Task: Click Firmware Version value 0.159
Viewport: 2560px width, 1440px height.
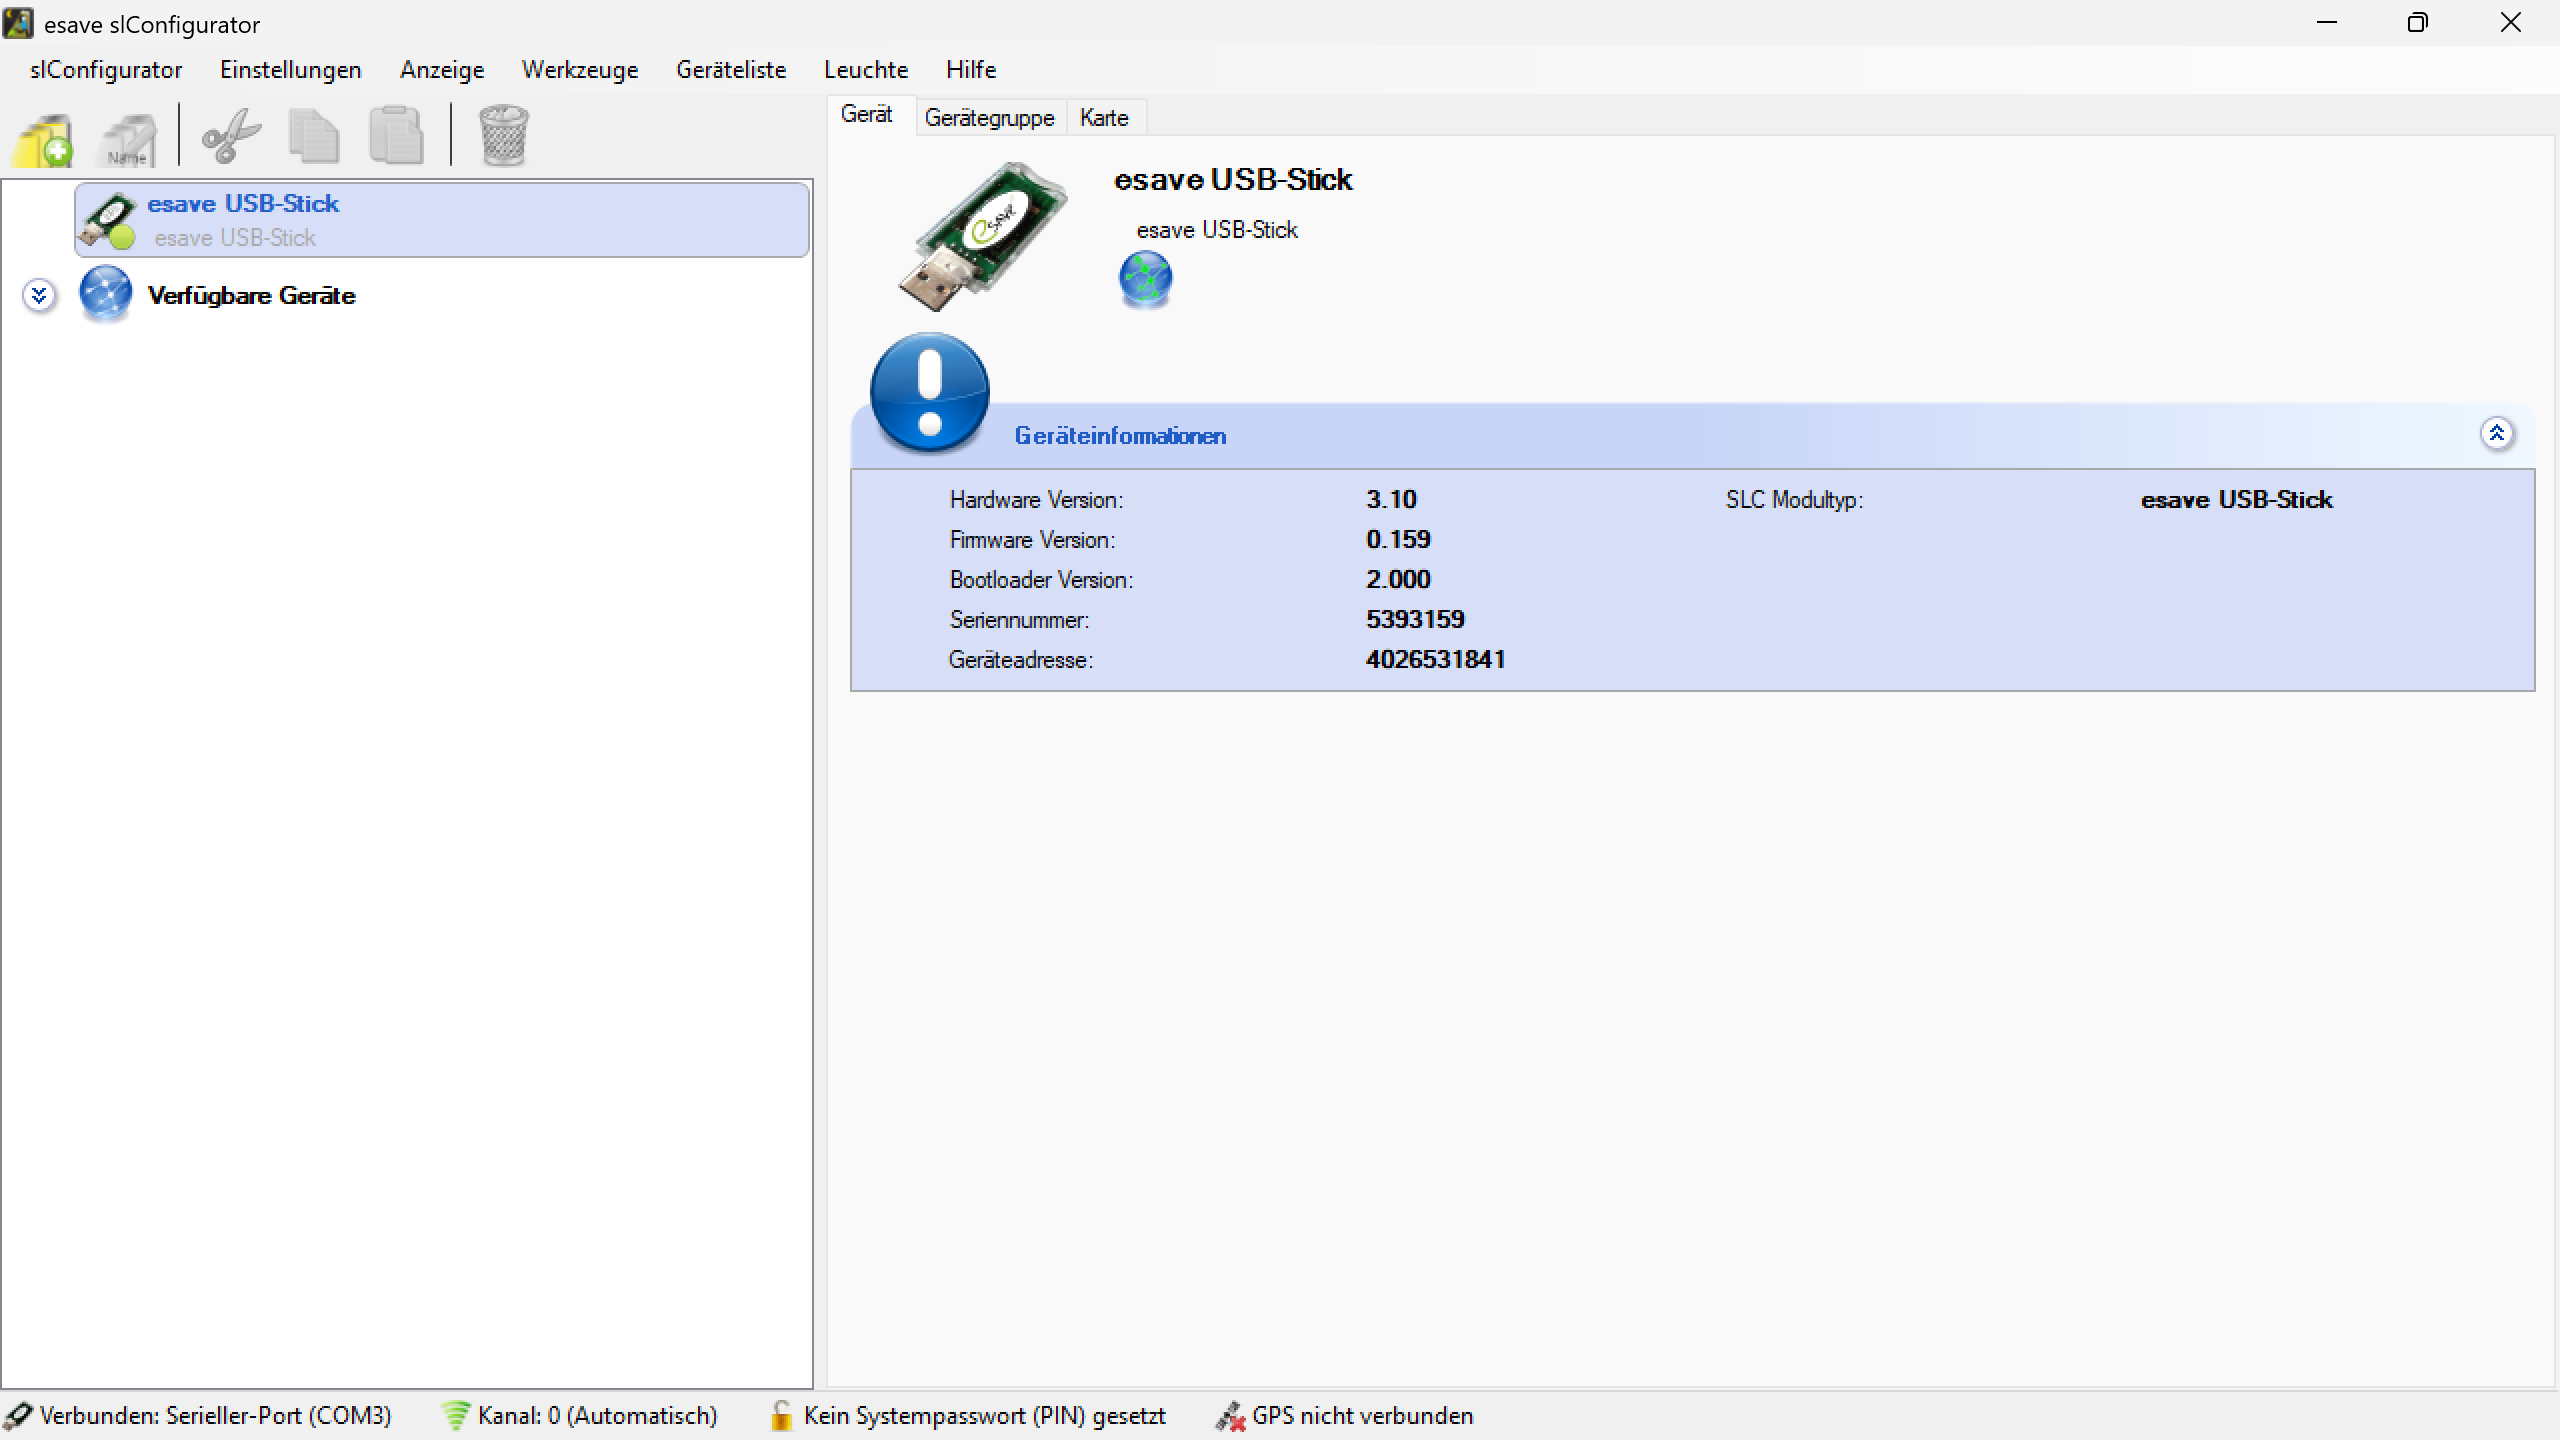Action: [1398, 539]
